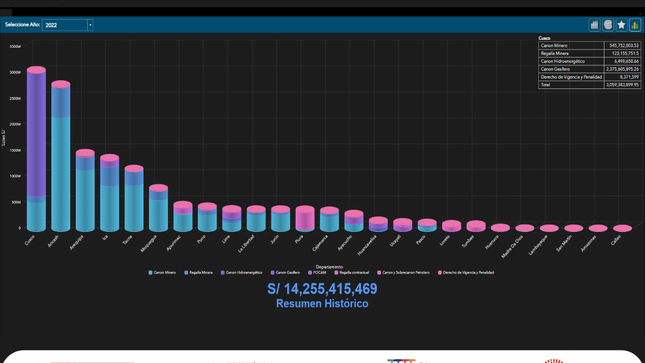Click the purple Canon Gasífero segment of Cusco bar
The height and width of the screenshot is (363, 645).
[x=36, y=136]
